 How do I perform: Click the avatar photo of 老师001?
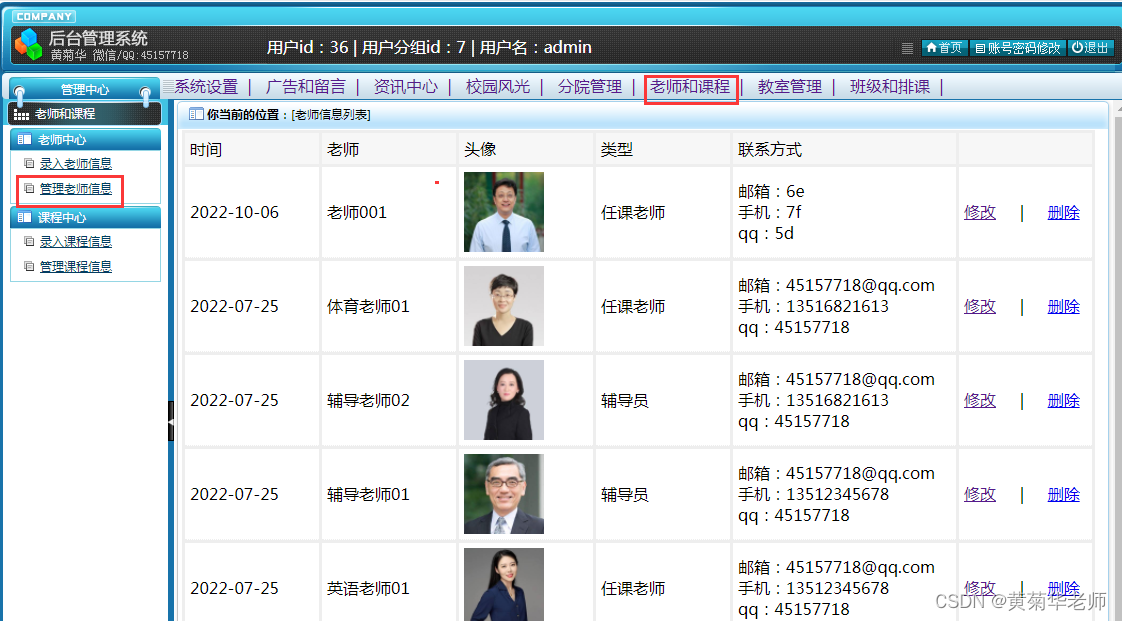(504, 212)
